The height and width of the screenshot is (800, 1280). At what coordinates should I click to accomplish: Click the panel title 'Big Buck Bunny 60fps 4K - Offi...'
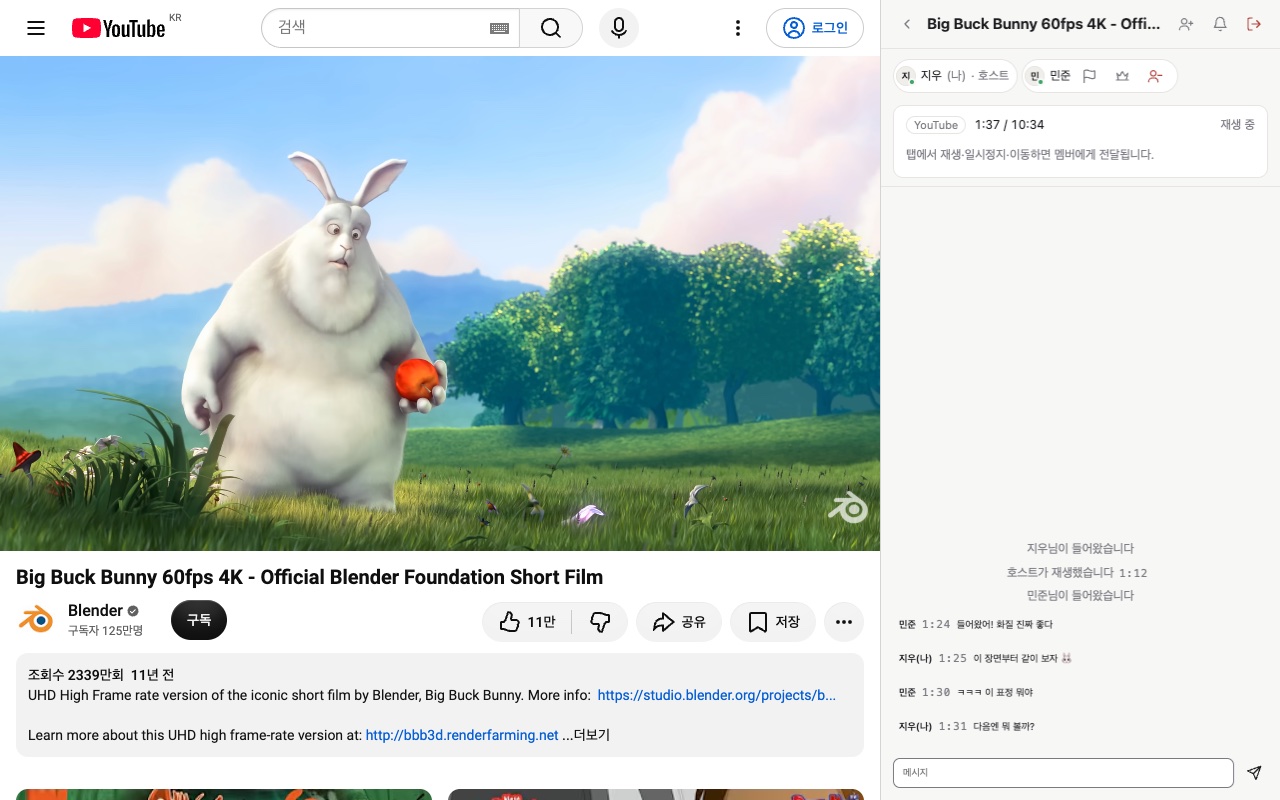coord(1043,24)
